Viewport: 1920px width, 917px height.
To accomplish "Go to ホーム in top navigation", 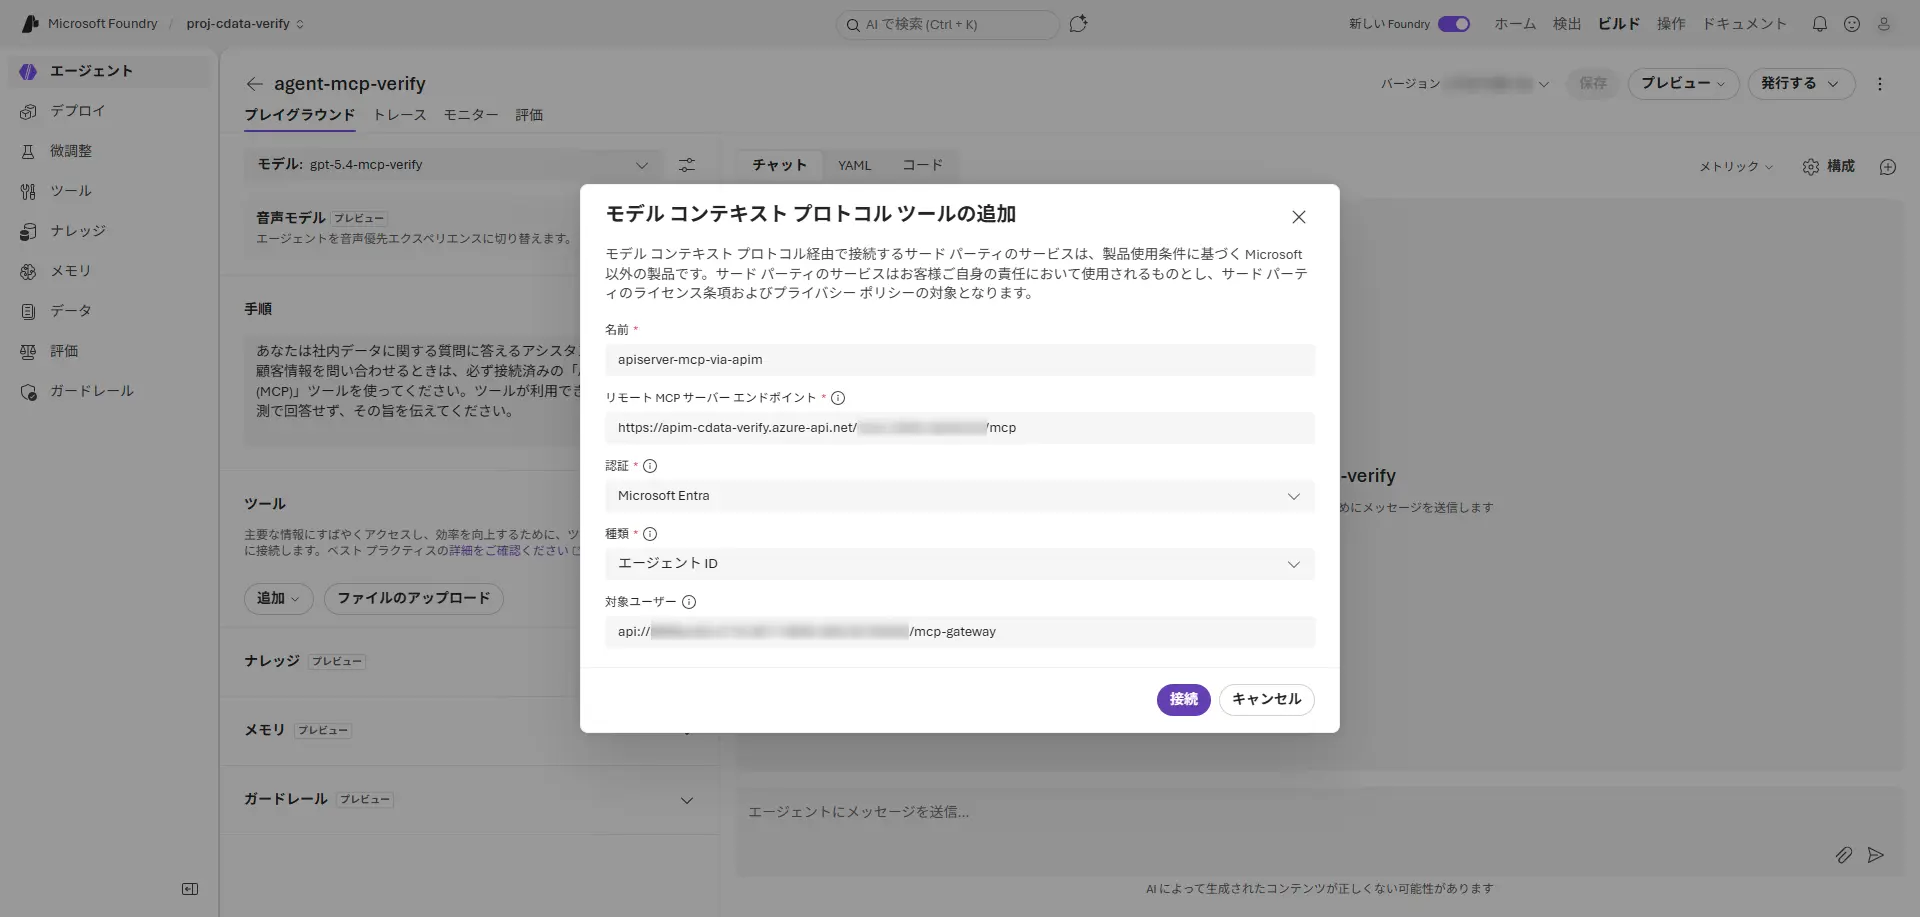I will click(1515, 24).
